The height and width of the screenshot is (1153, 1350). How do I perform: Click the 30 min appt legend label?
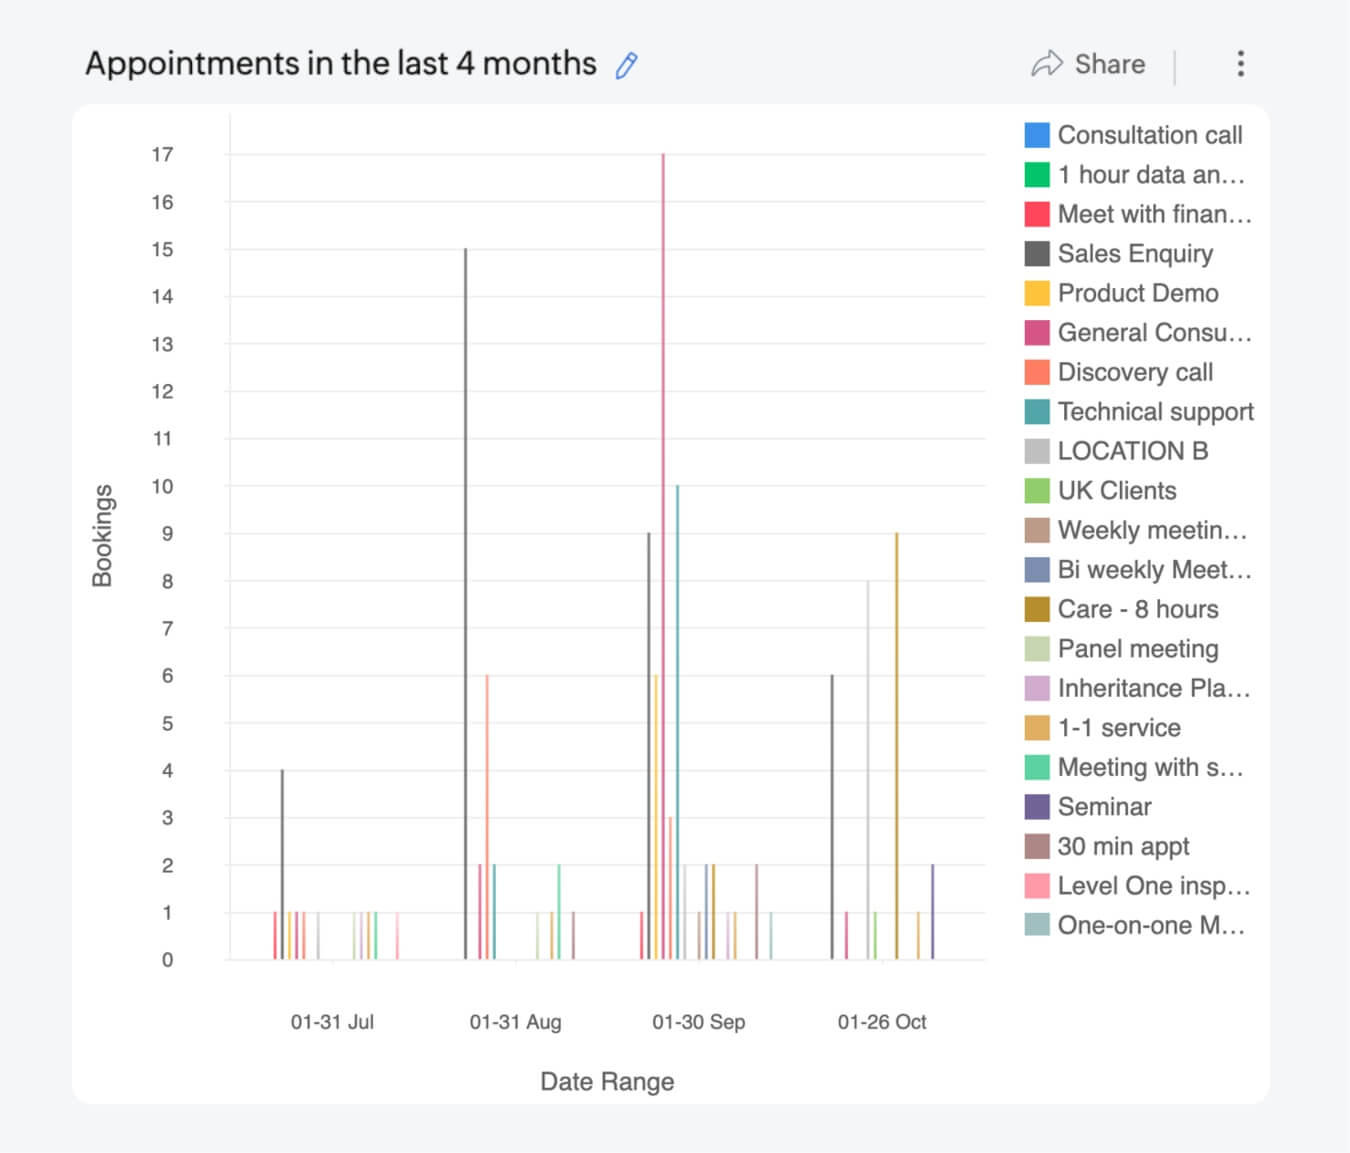1123,847
